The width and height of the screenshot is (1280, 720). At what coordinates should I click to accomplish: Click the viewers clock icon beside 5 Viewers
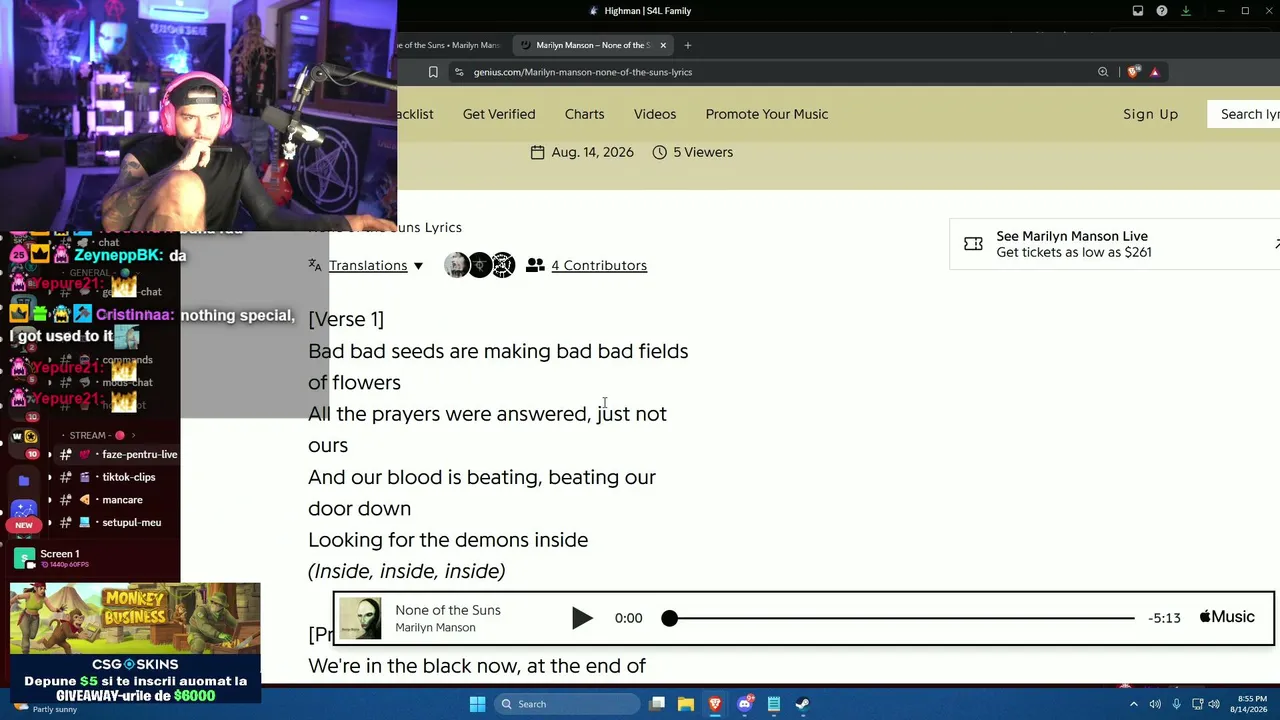(660, 152)
